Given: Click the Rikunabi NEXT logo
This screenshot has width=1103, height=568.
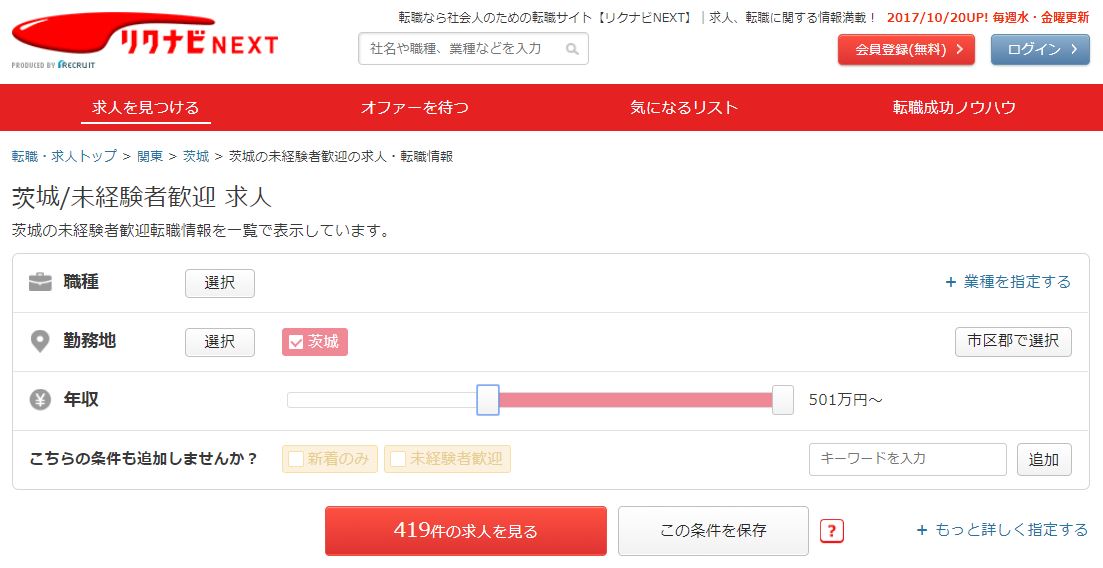Looking at the screenshot, I should pyautogui.click(x=145, y=40).
